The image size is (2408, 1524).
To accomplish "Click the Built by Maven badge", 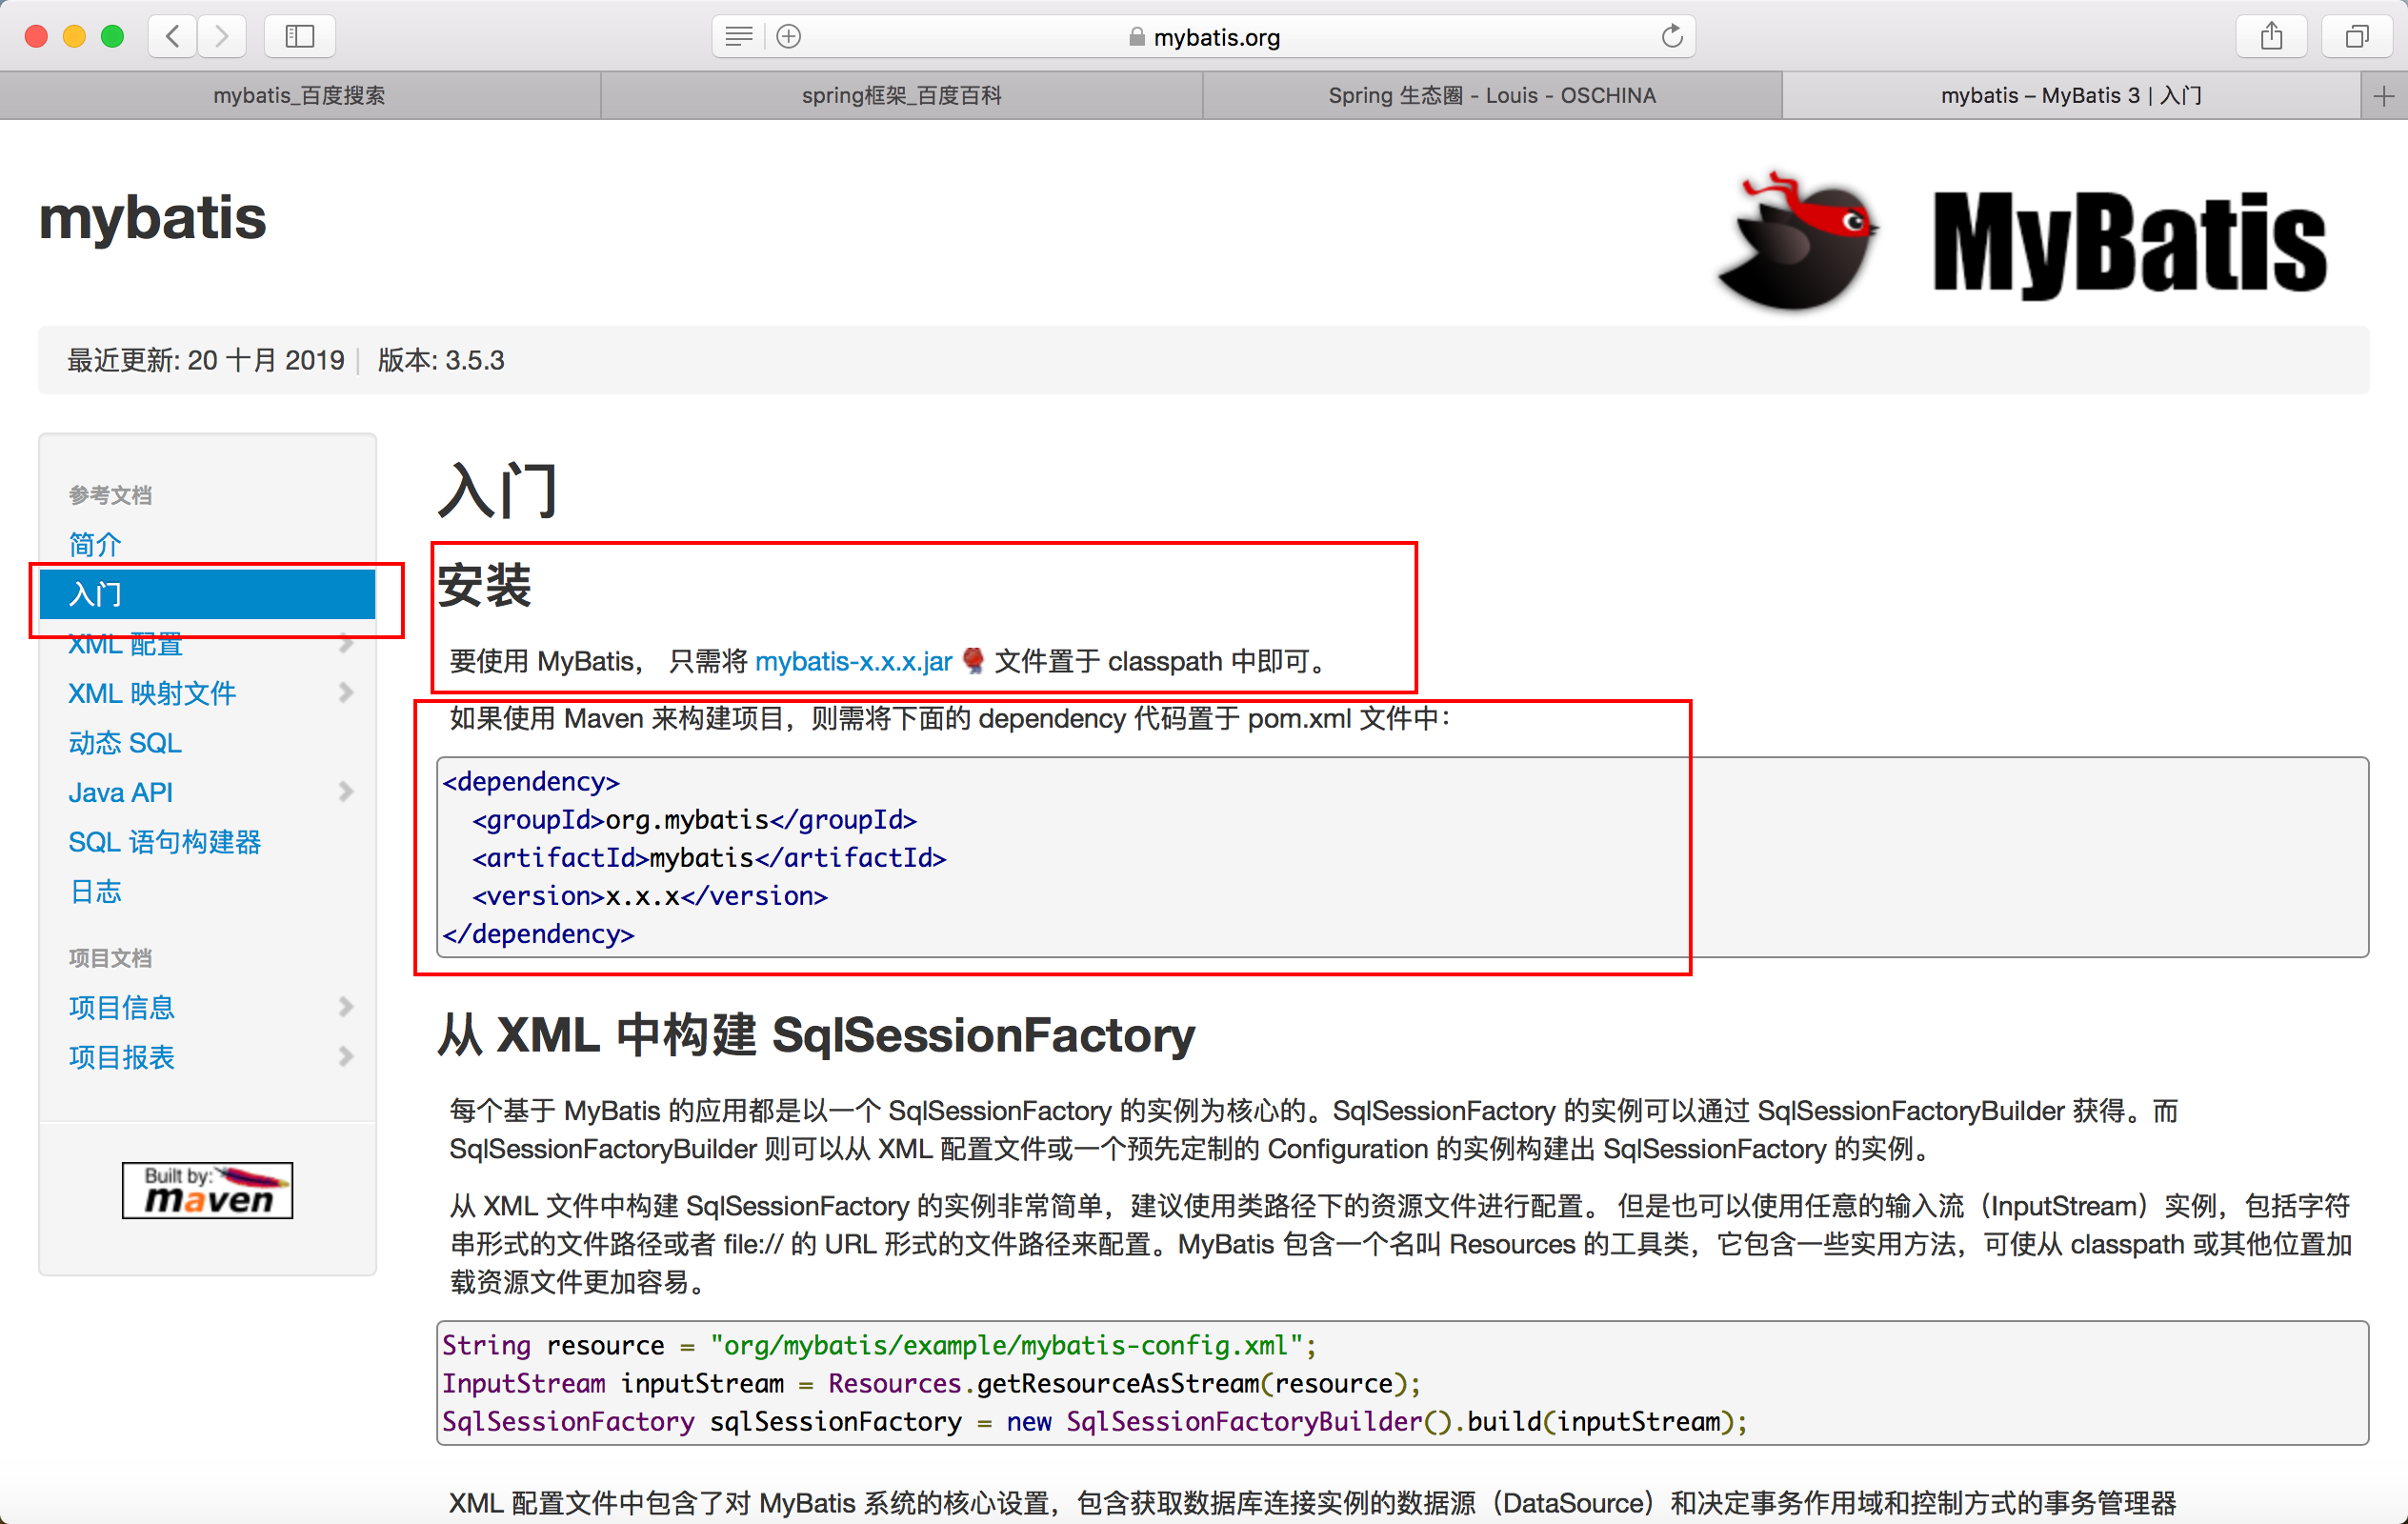I will pos(207,1190).
